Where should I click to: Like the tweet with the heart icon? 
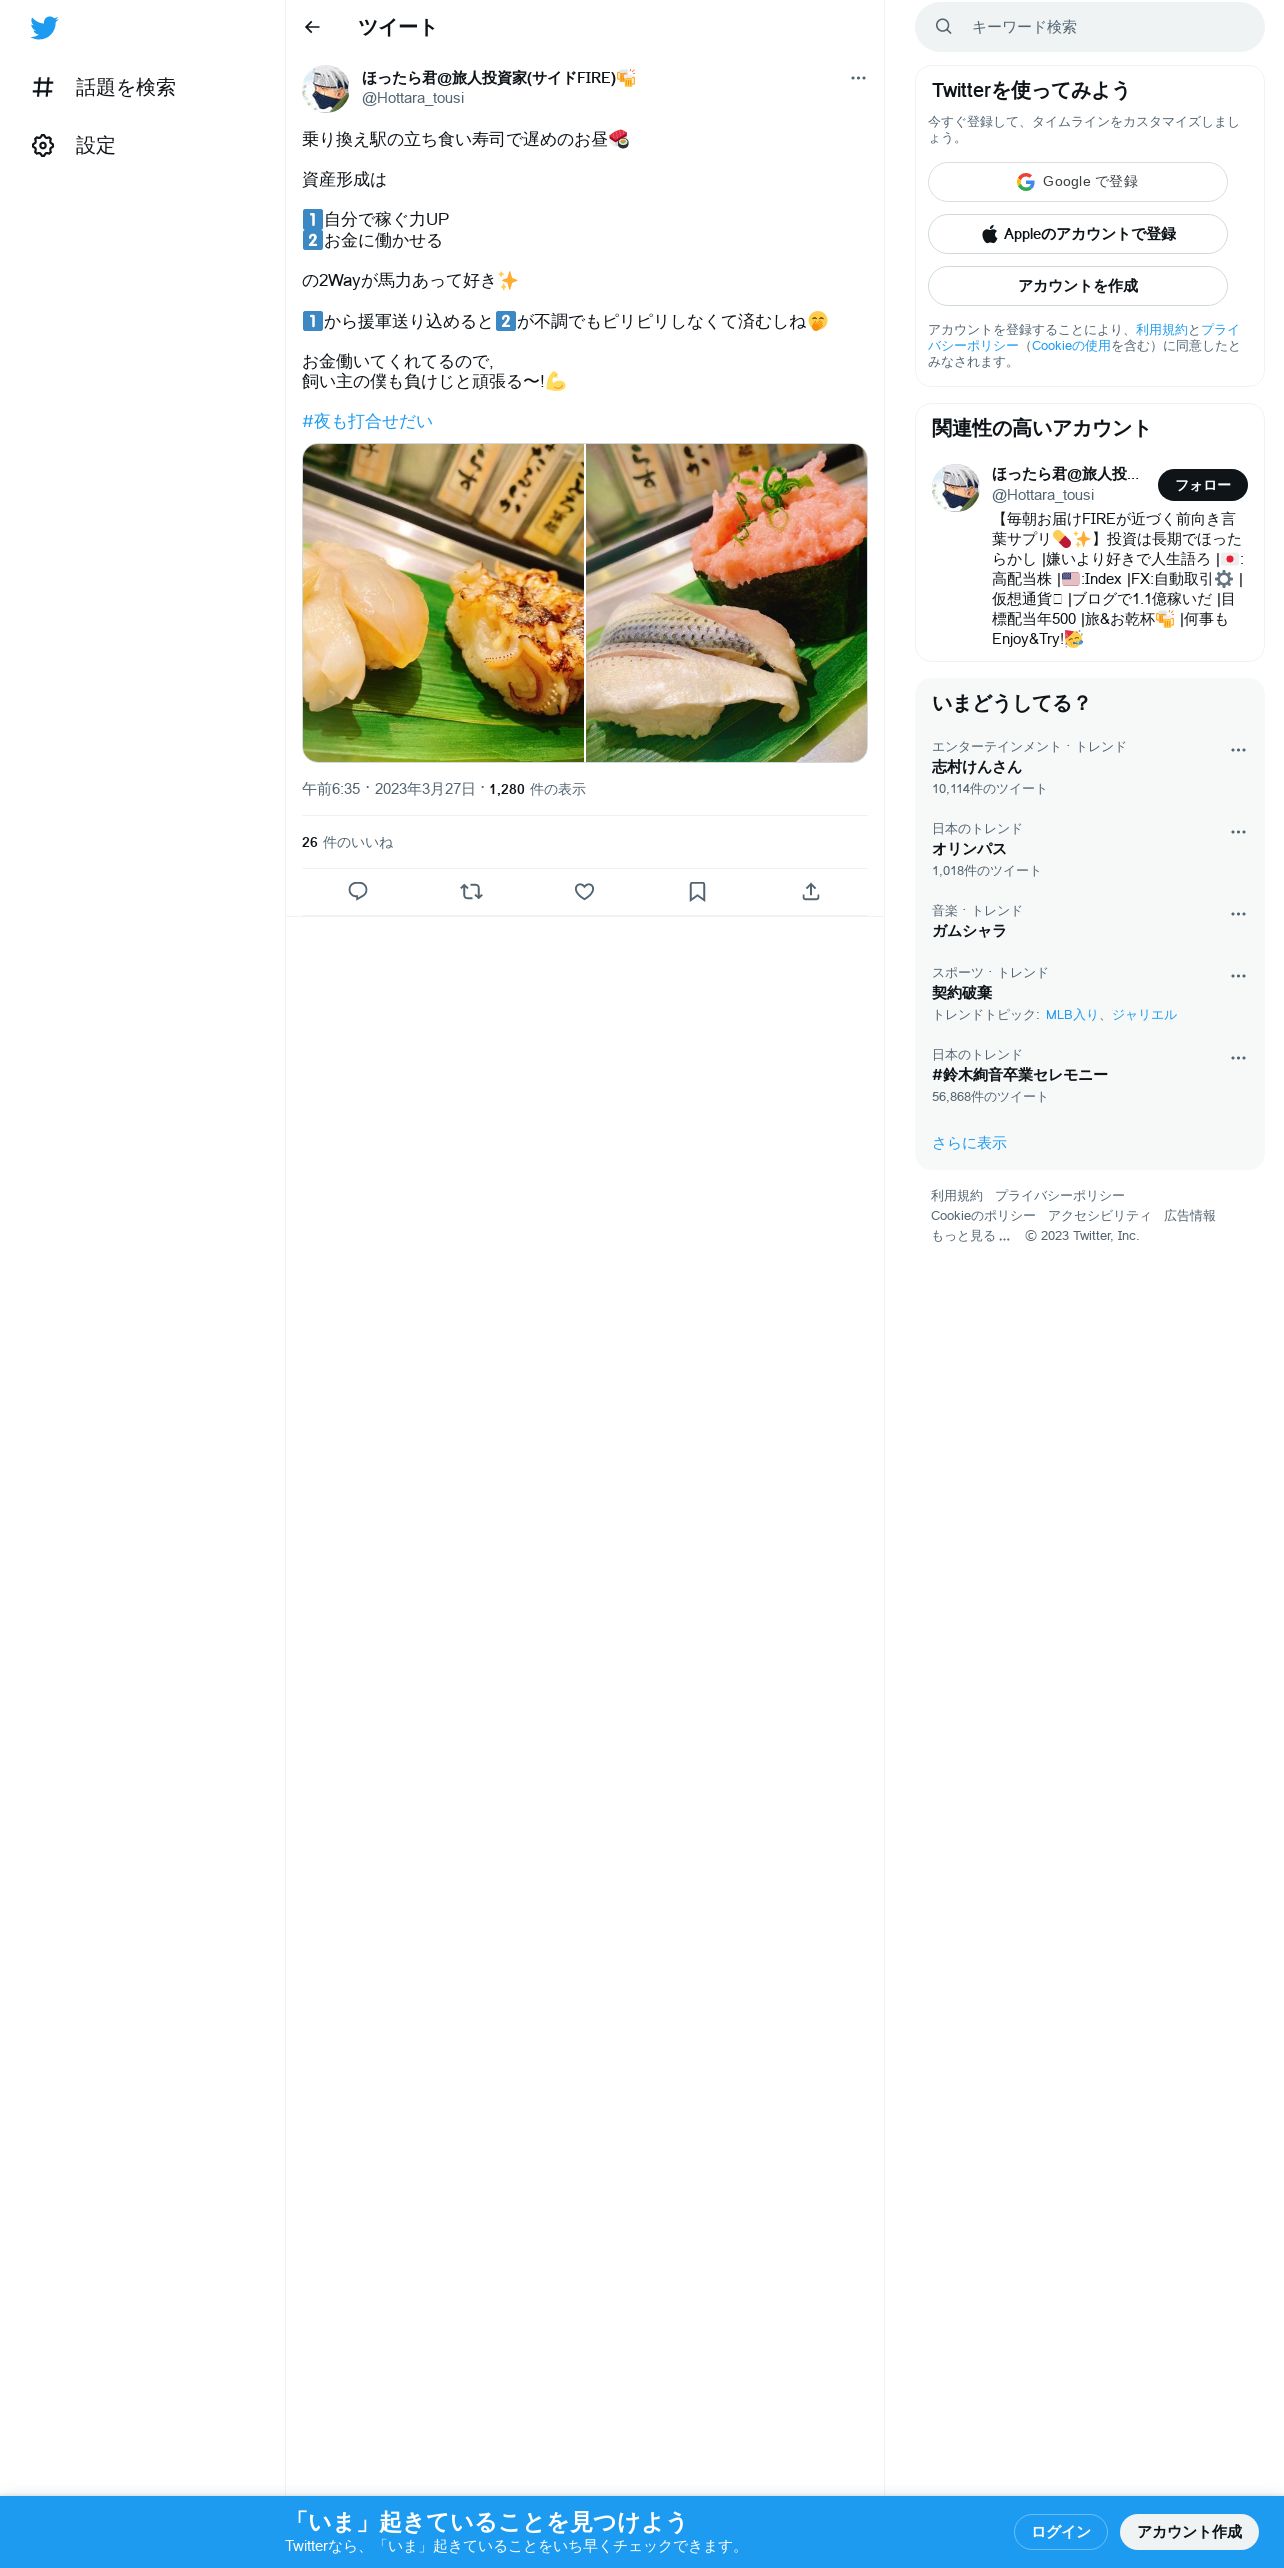585,891
